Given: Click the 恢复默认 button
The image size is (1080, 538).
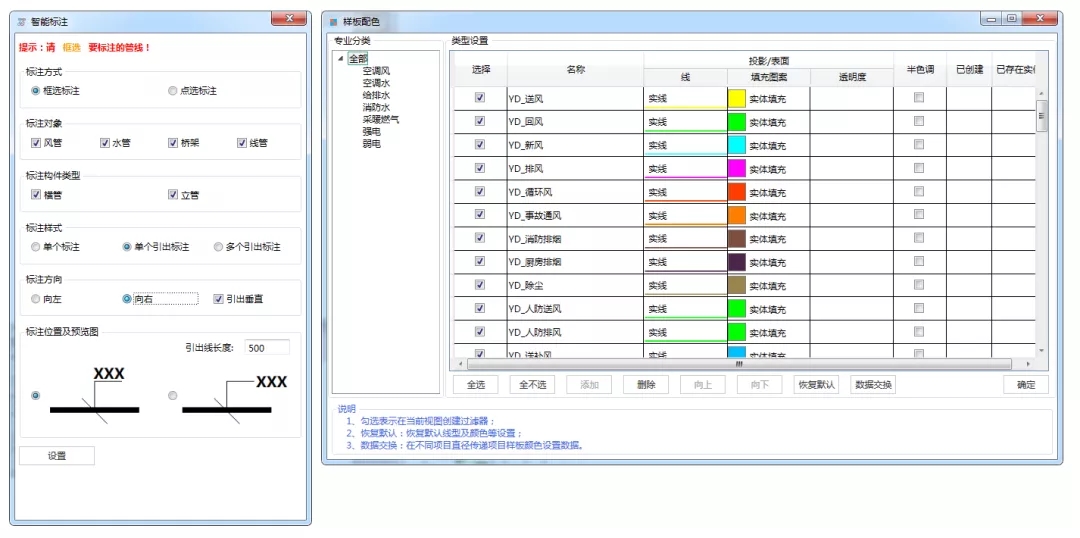Looking at the screenshot, I should coord(816,385).
